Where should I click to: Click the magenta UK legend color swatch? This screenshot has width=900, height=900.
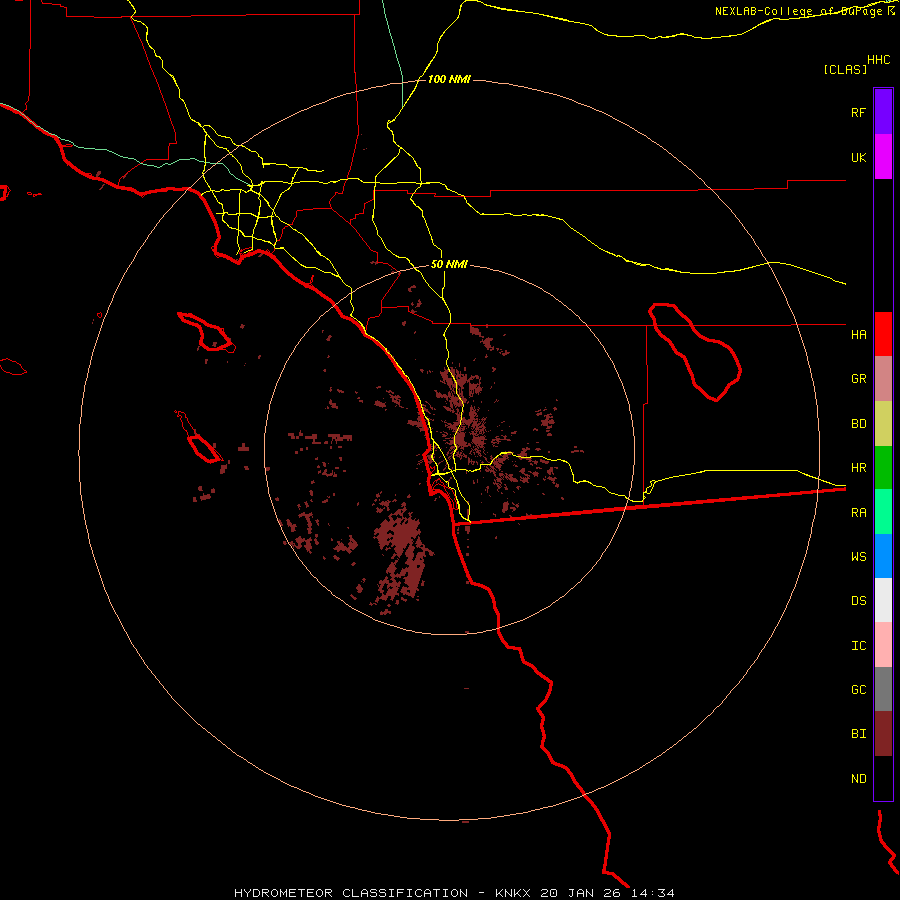pos(883,157)
